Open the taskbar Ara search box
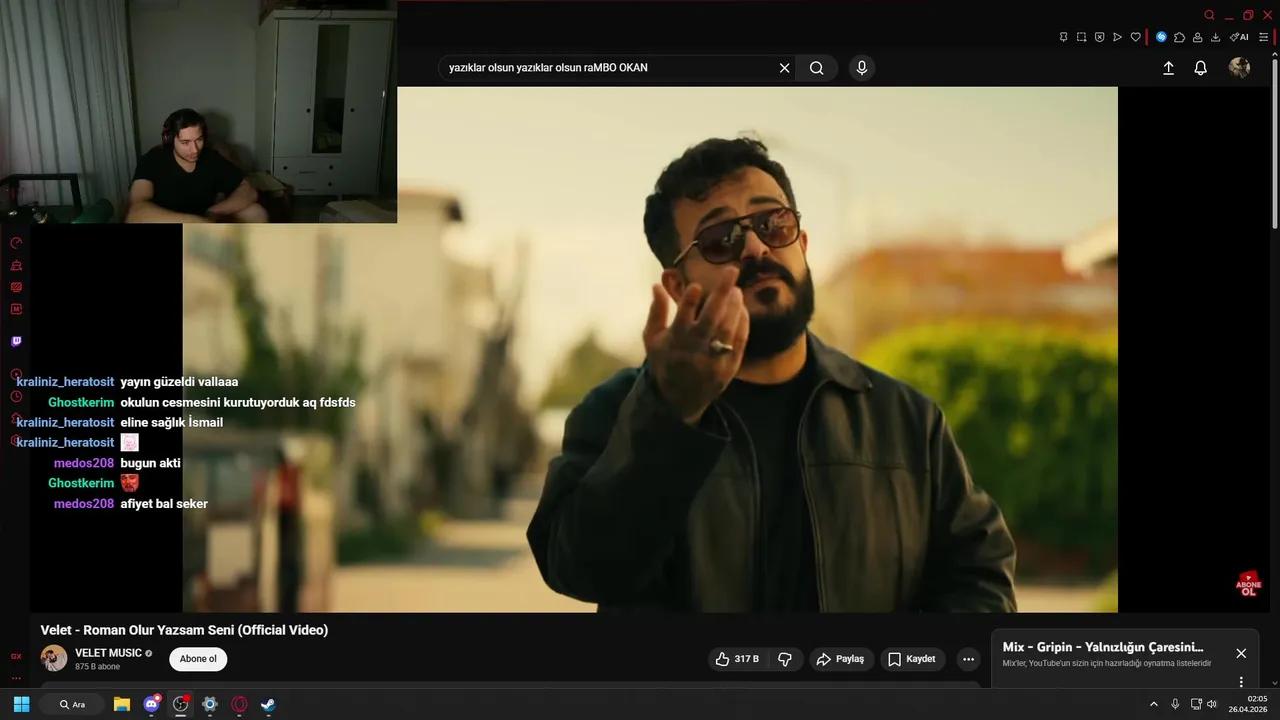1280x720 pixels. coord(73,704)
